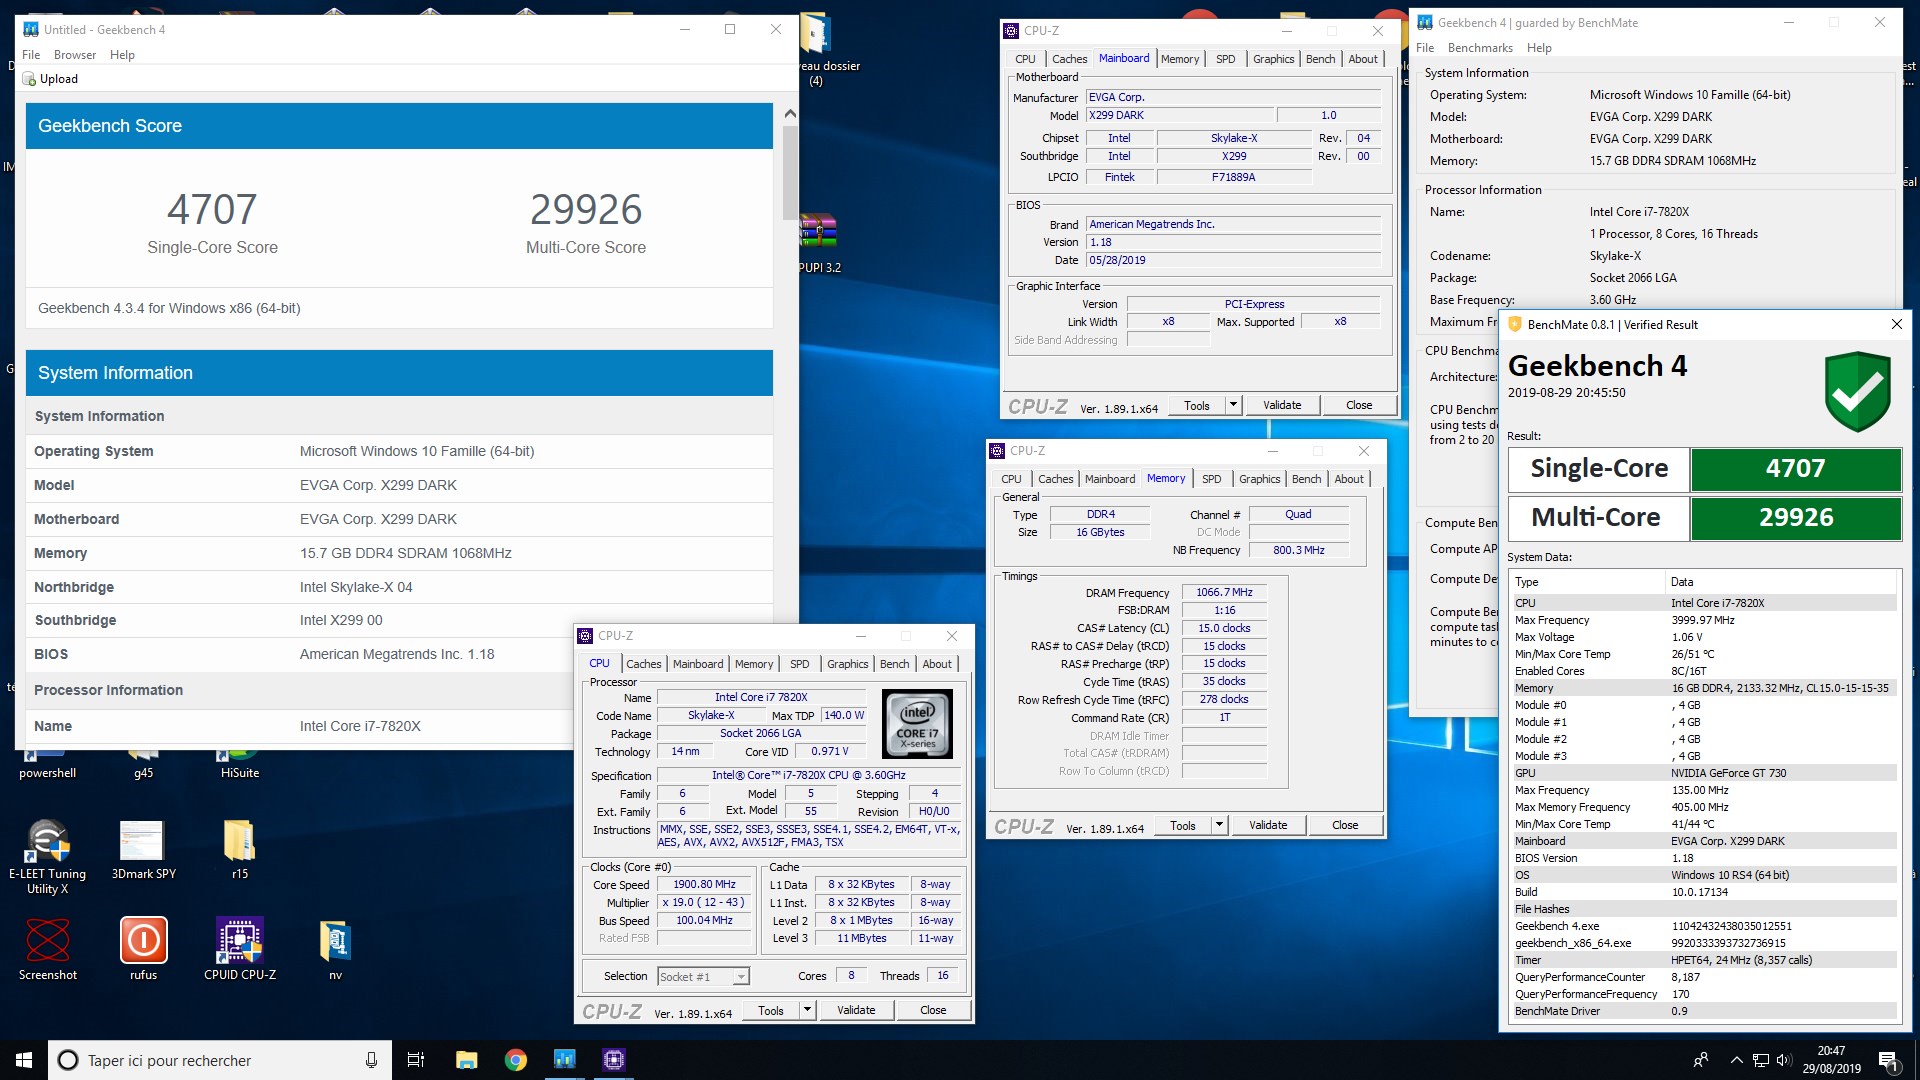This screenshot has height=1080, width=1920.
Task: Click Threads value field in CPU-Z
Action: point(942,976)
